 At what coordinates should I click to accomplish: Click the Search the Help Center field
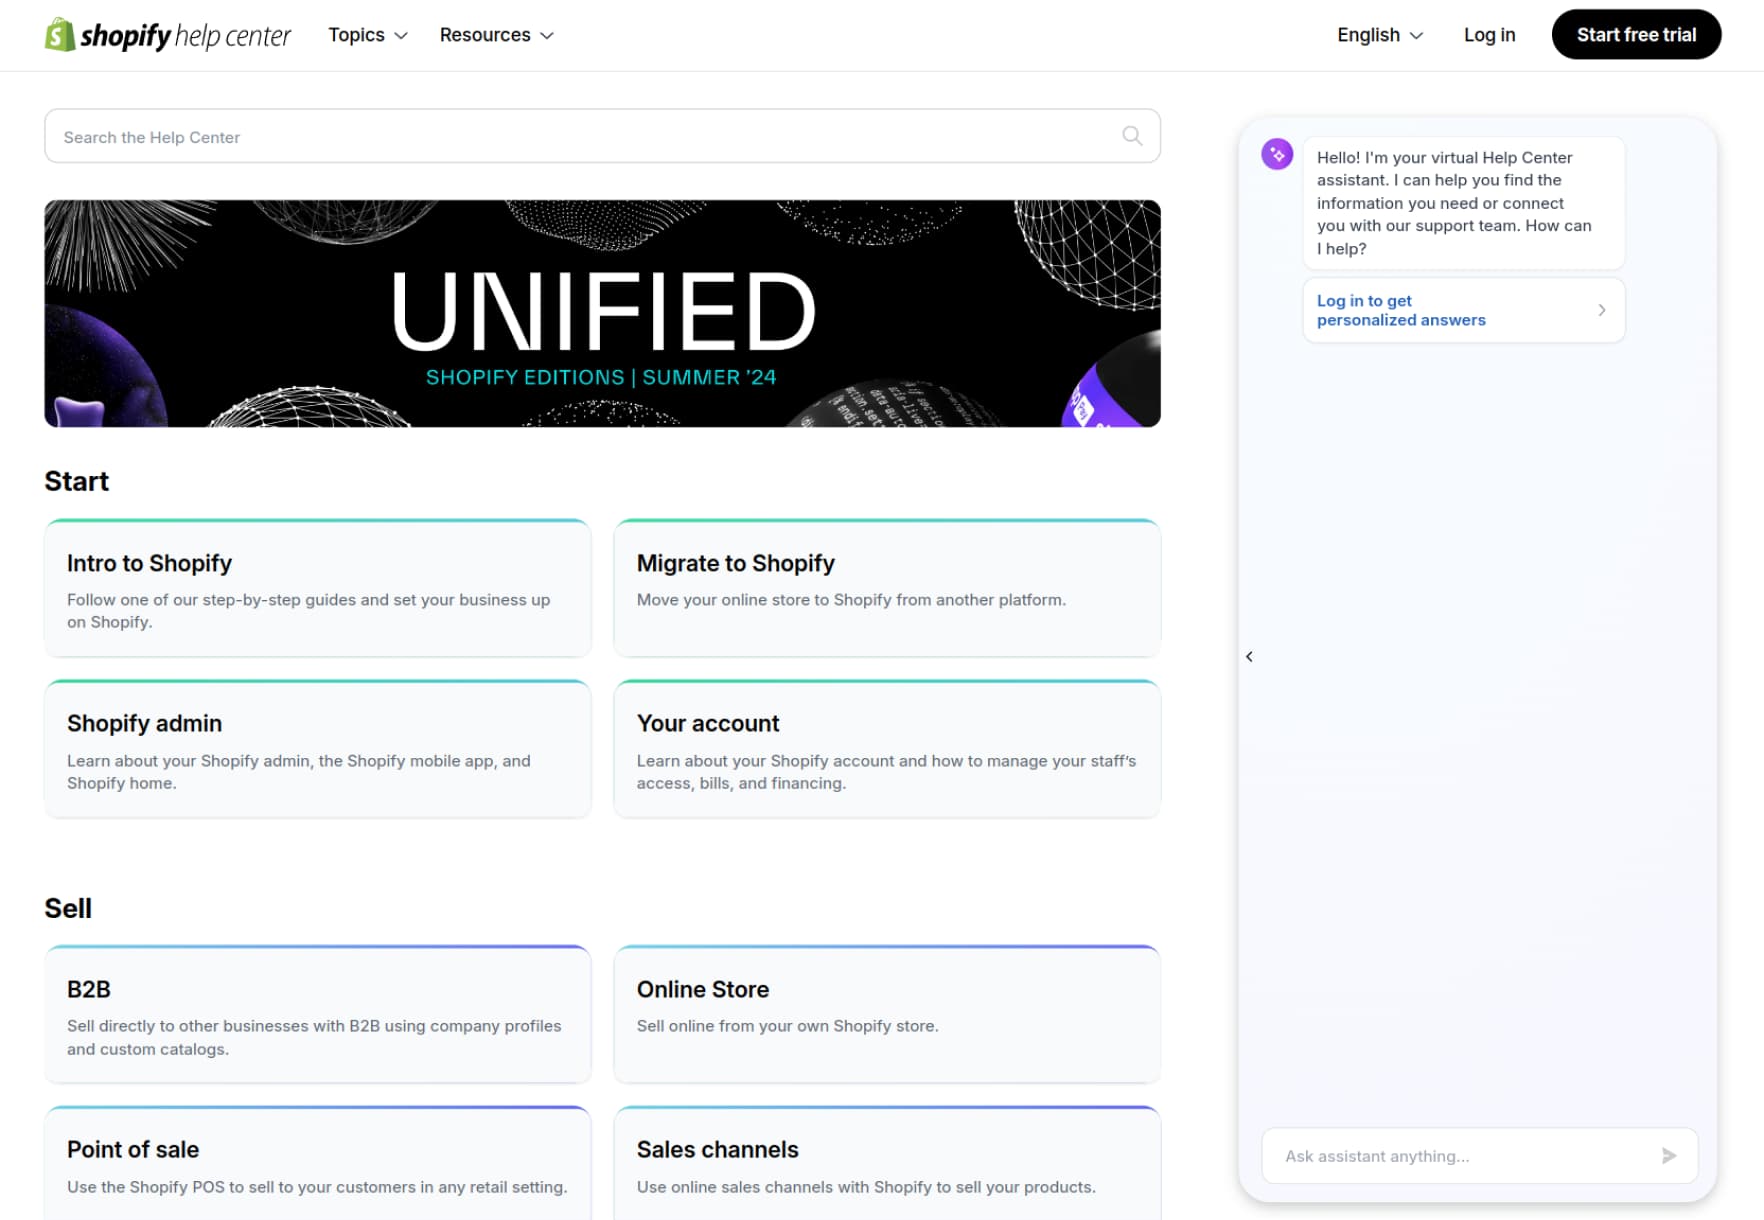pyautogui.click(x=602, y=136)
